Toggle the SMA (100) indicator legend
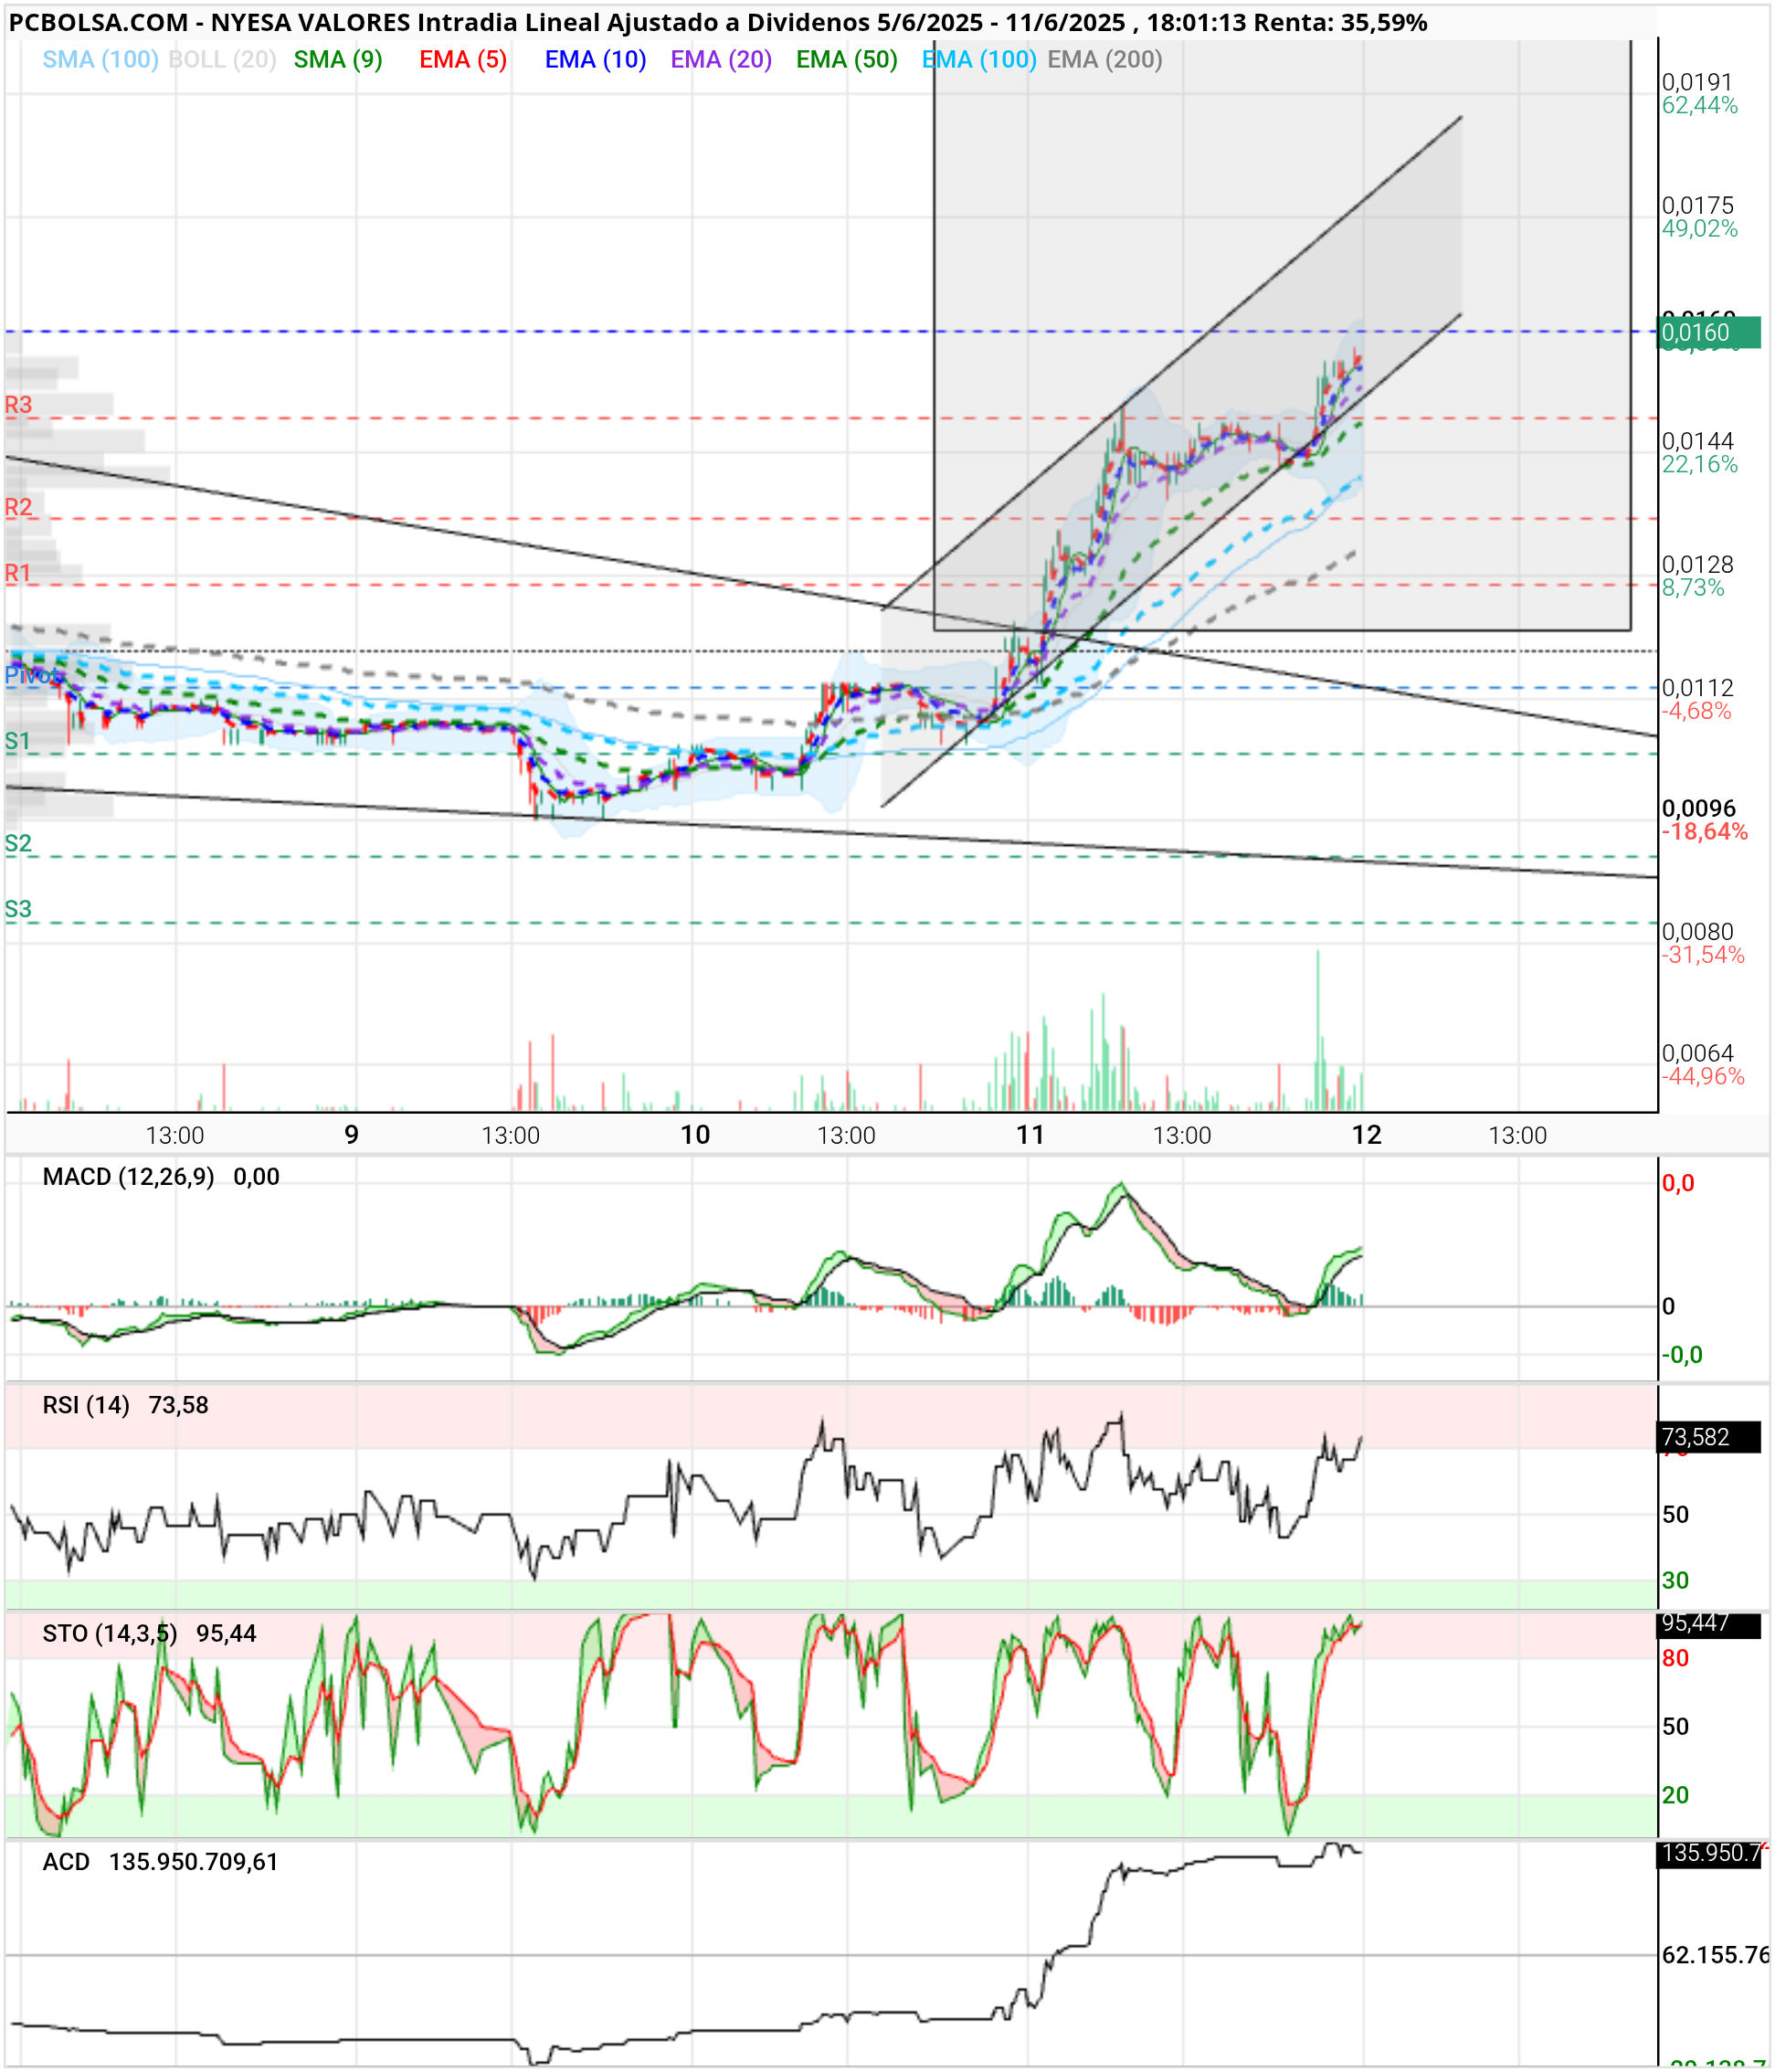 coord(100,60)
